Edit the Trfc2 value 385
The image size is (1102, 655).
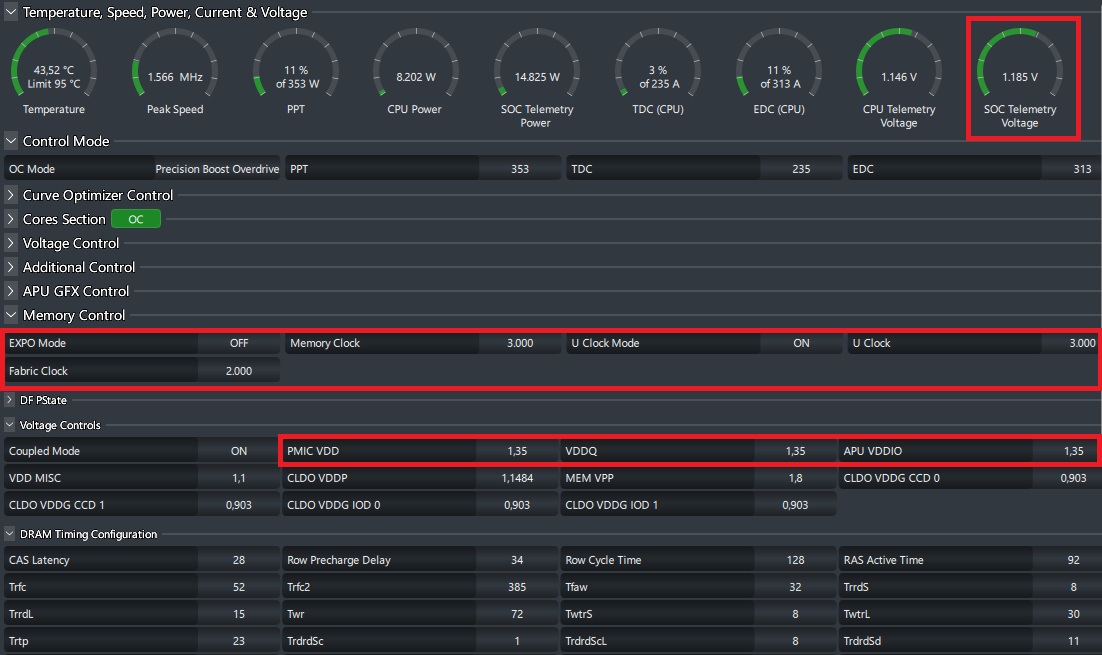[517, 587]
